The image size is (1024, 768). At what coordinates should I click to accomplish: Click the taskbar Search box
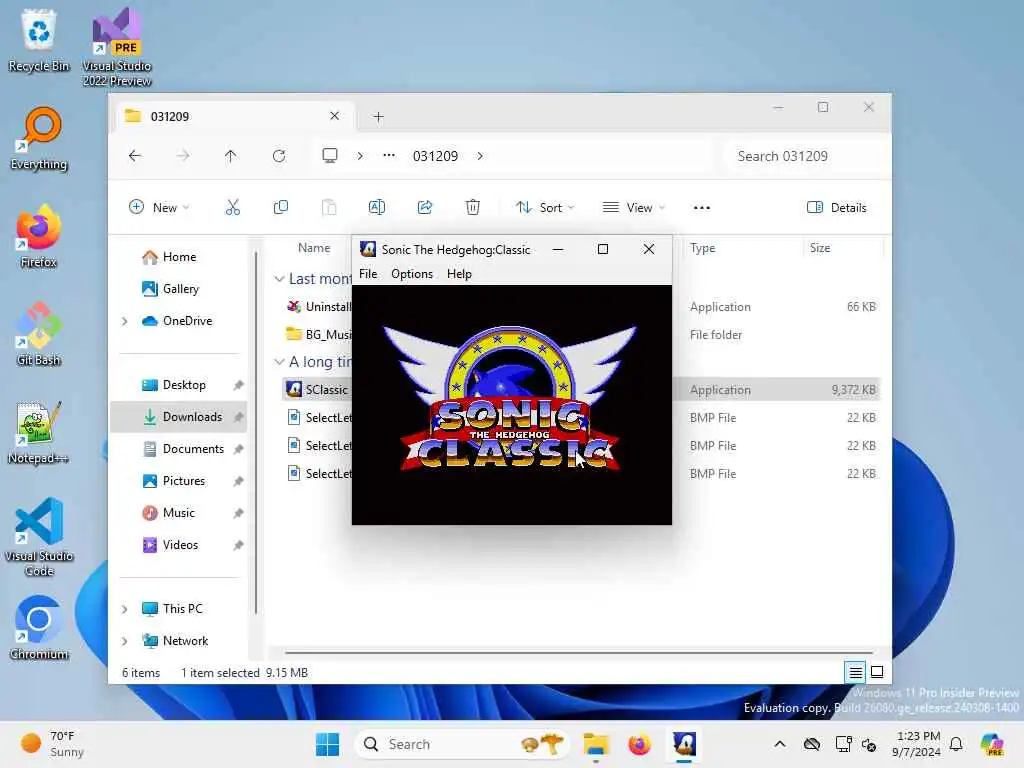pos(462,744)
